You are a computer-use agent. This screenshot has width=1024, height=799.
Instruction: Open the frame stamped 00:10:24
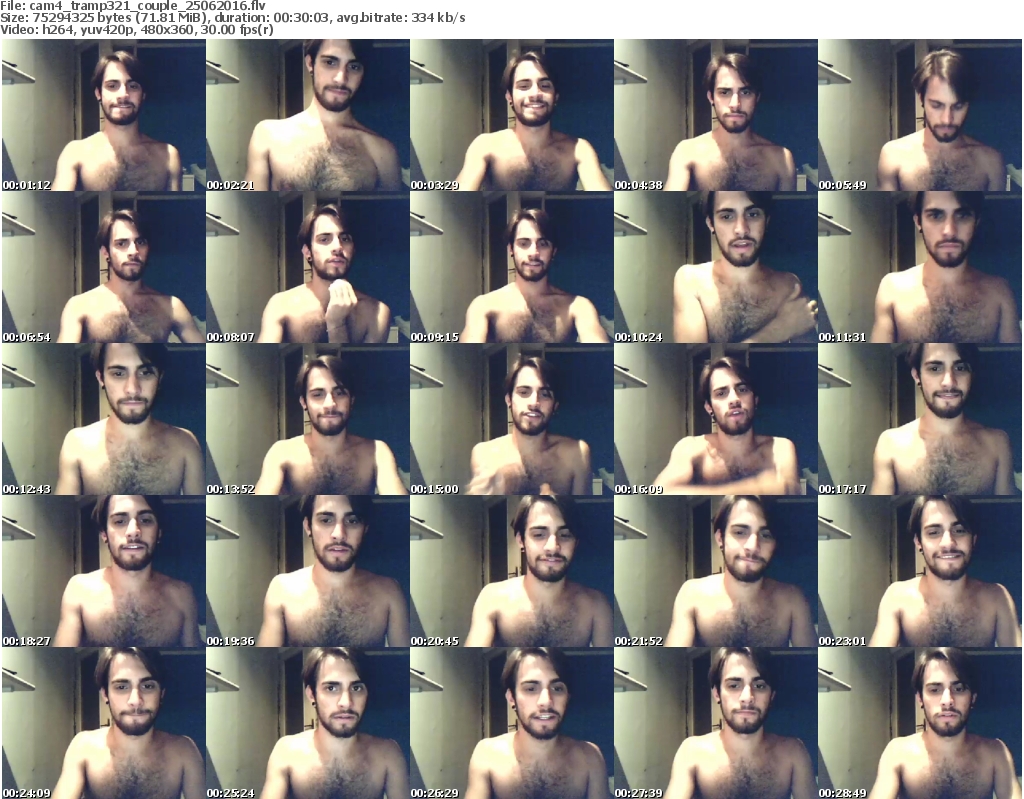[716, 267]
